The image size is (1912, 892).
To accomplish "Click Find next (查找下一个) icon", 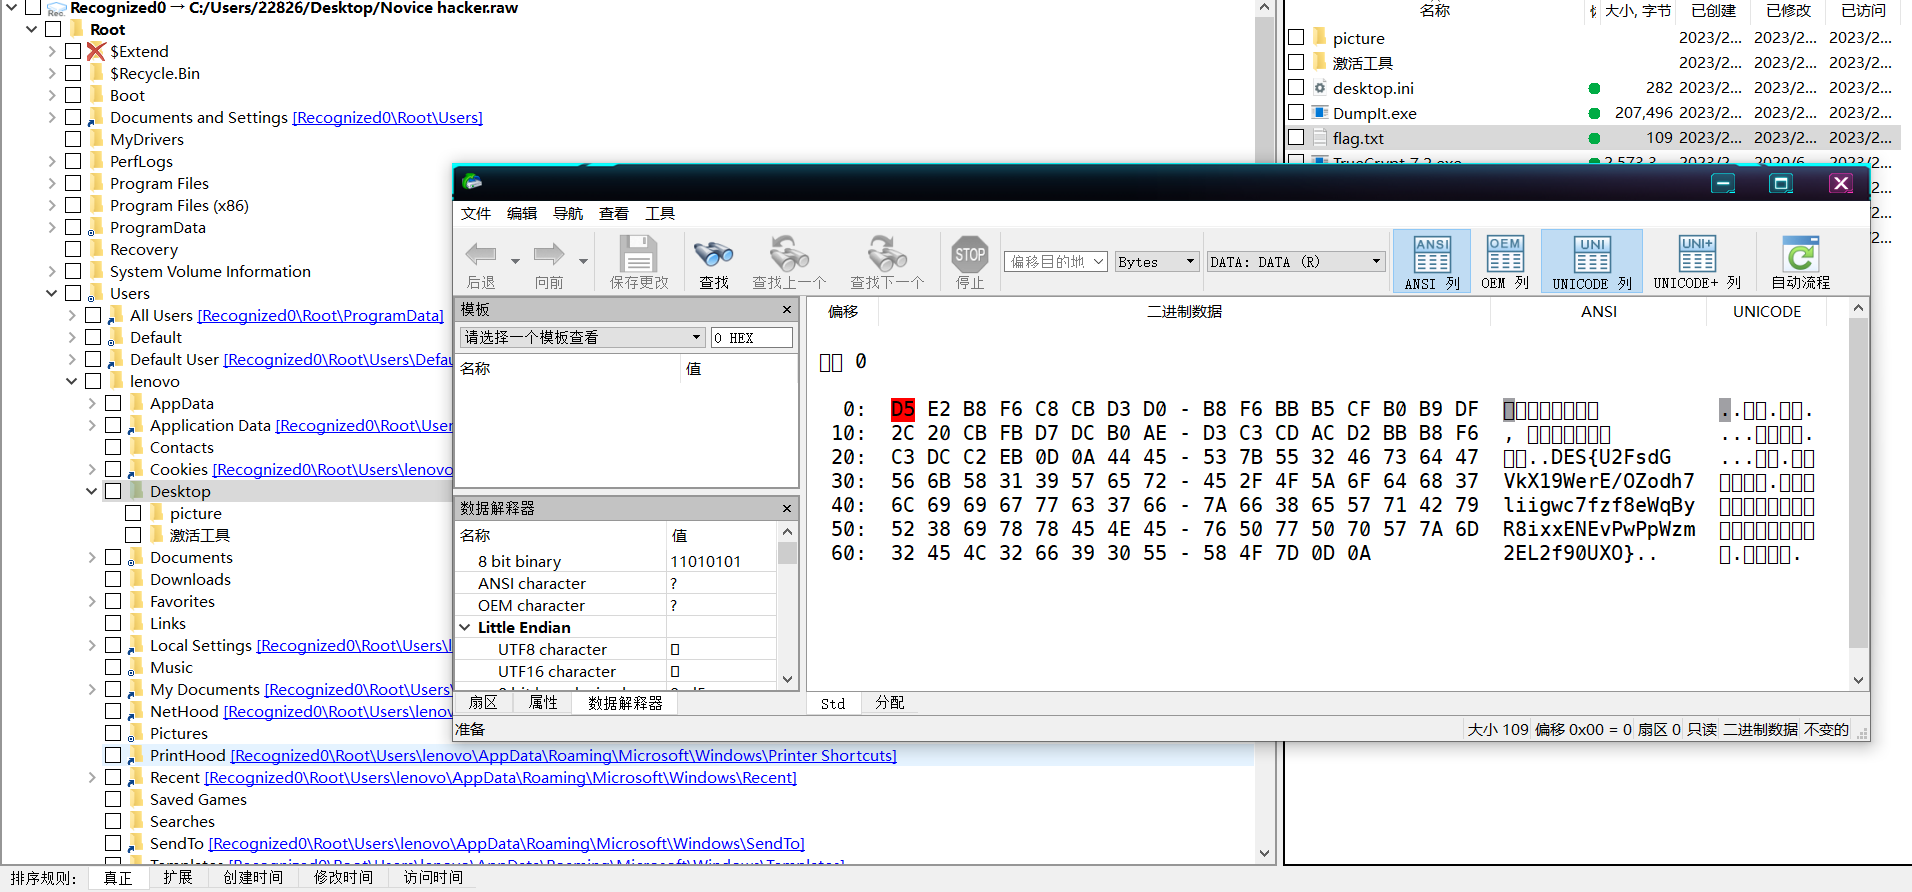I will point(887,254).
